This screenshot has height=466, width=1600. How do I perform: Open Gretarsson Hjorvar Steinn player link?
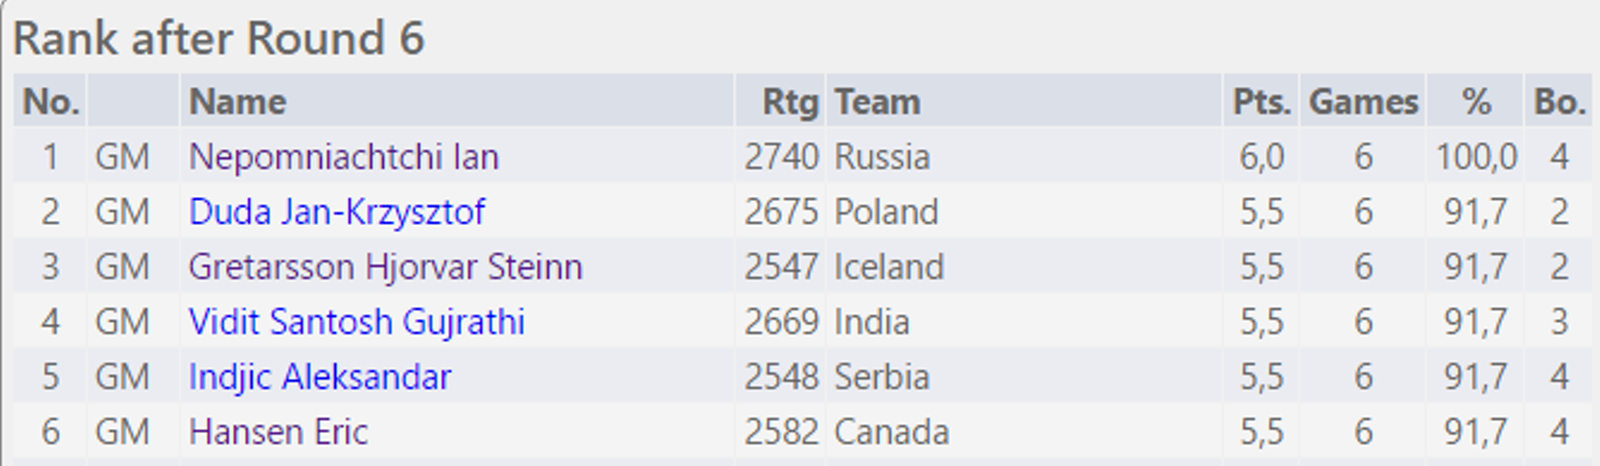click(385, 267)
